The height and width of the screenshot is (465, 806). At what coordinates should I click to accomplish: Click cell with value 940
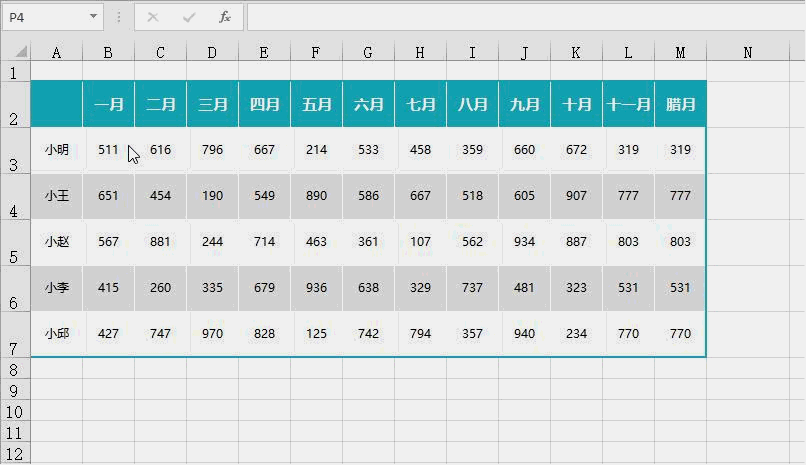524,334
